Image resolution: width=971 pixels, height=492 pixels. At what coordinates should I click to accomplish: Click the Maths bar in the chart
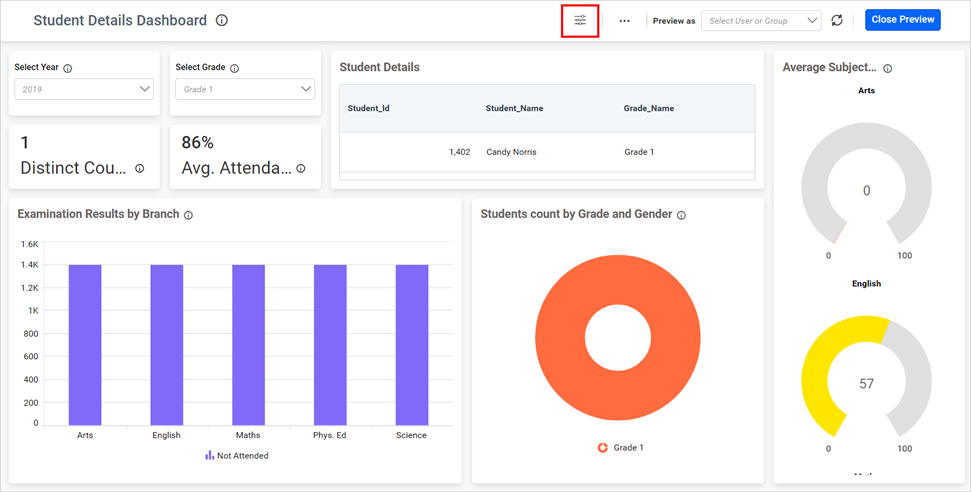point(248,345)
